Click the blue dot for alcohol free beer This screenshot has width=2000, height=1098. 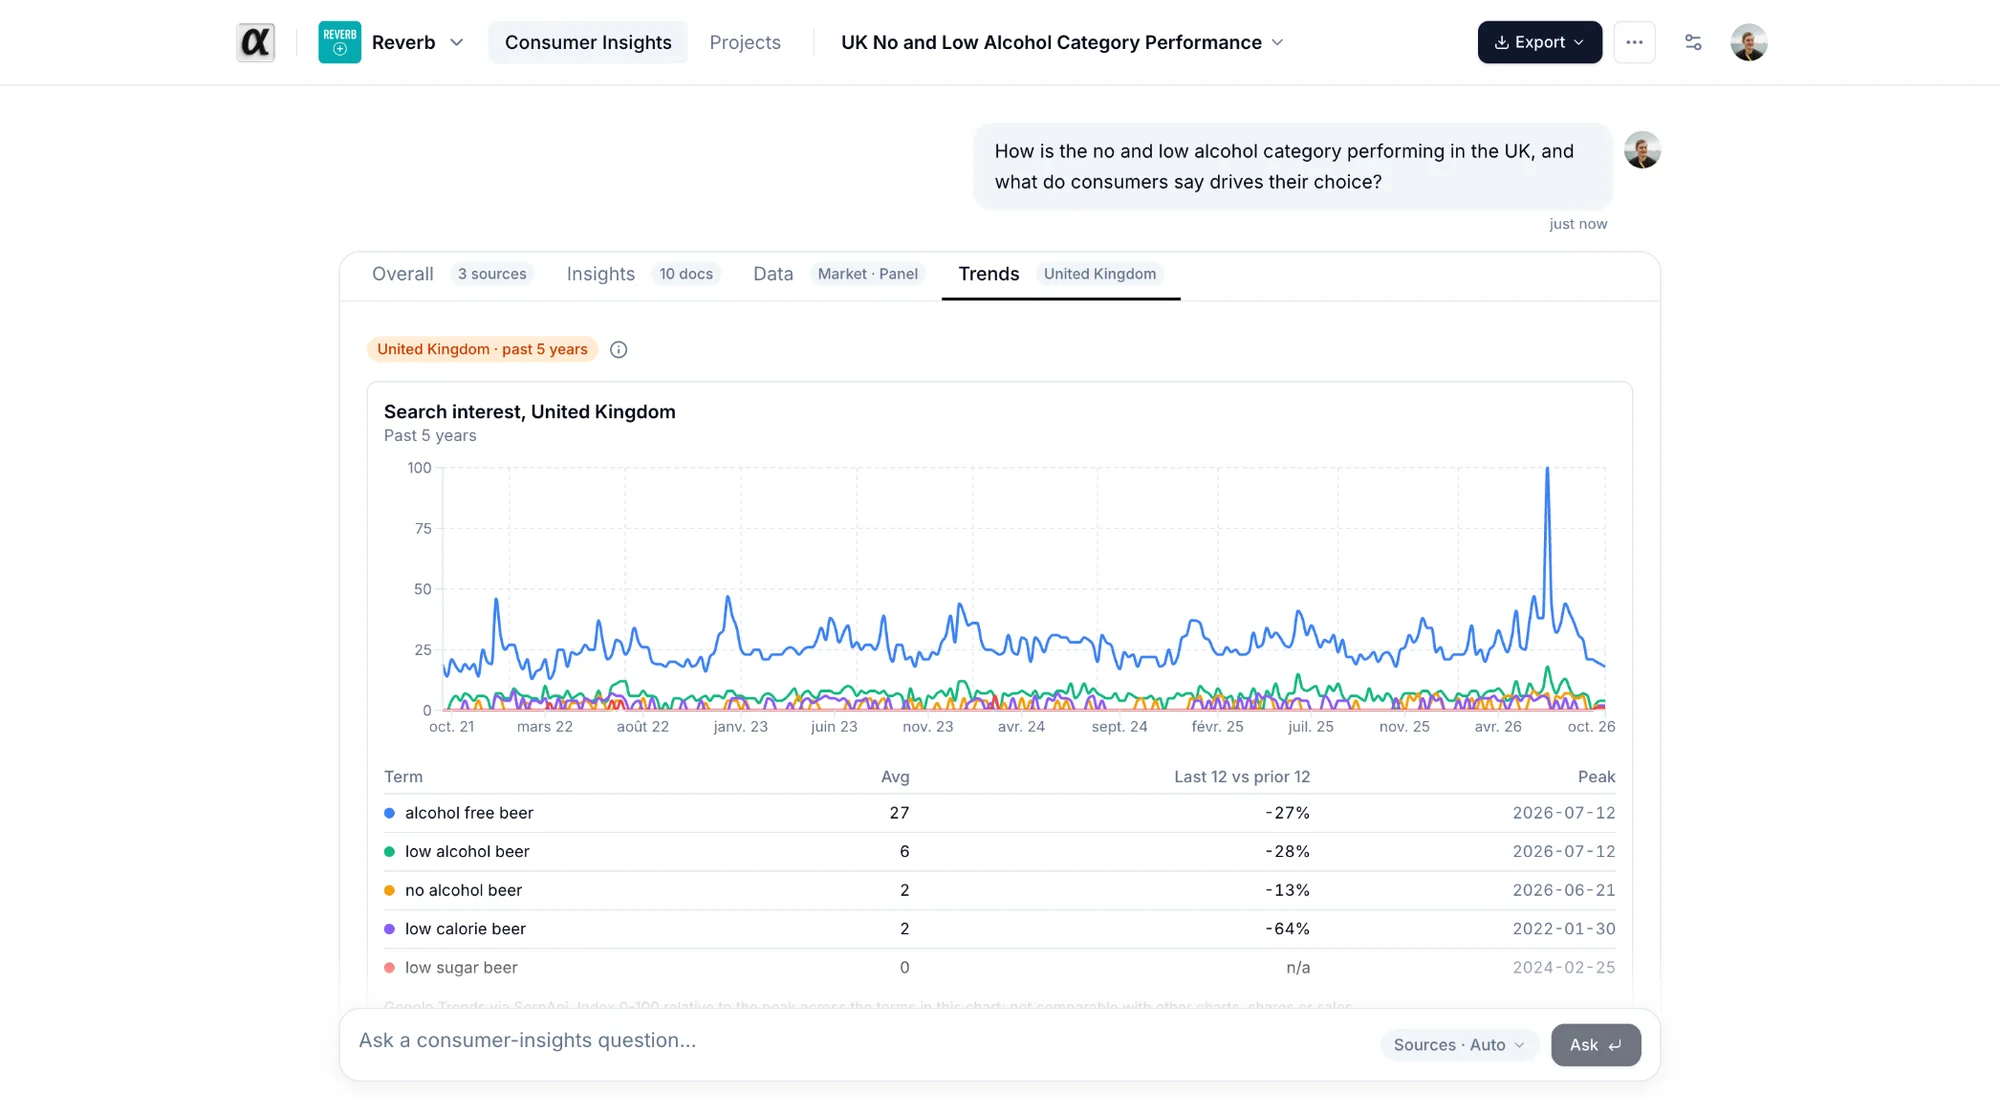(390, 813)
